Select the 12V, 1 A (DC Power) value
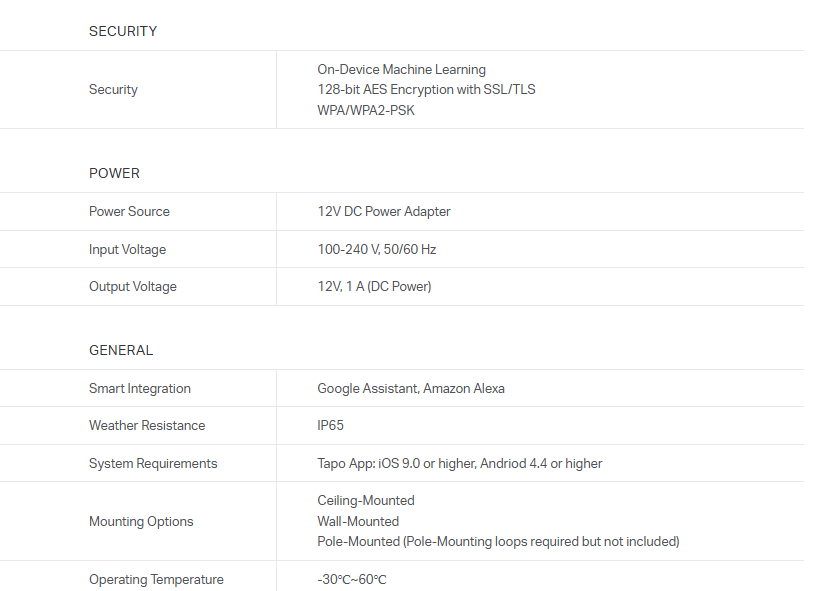This screenshot has width=813, height=591. pyautogui.click(x=374, y=287)
